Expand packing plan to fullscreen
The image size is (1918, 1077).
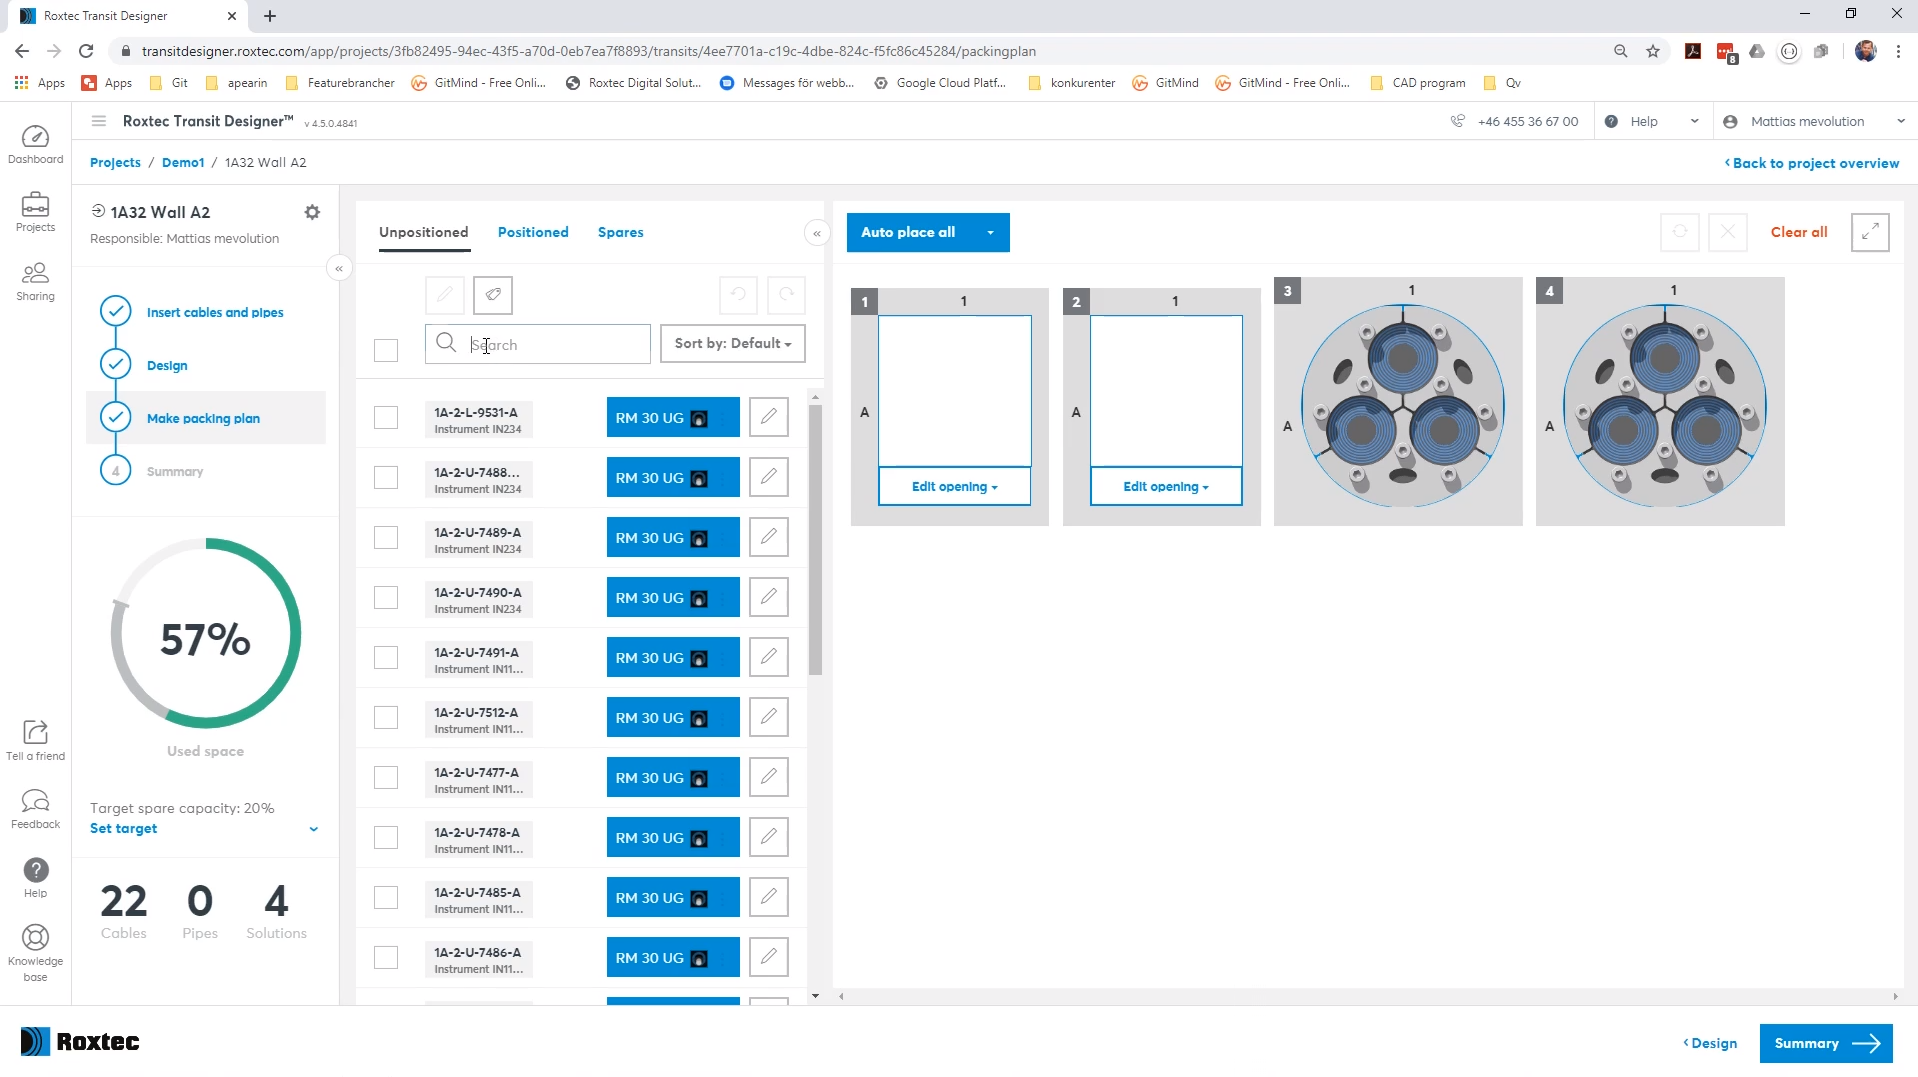(1869, 232)
